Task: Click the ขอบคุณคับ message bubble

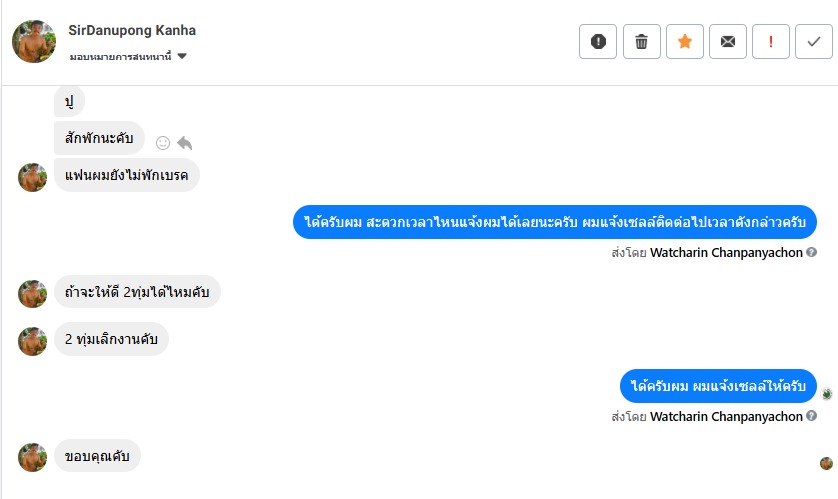Action: coord(97,456)
